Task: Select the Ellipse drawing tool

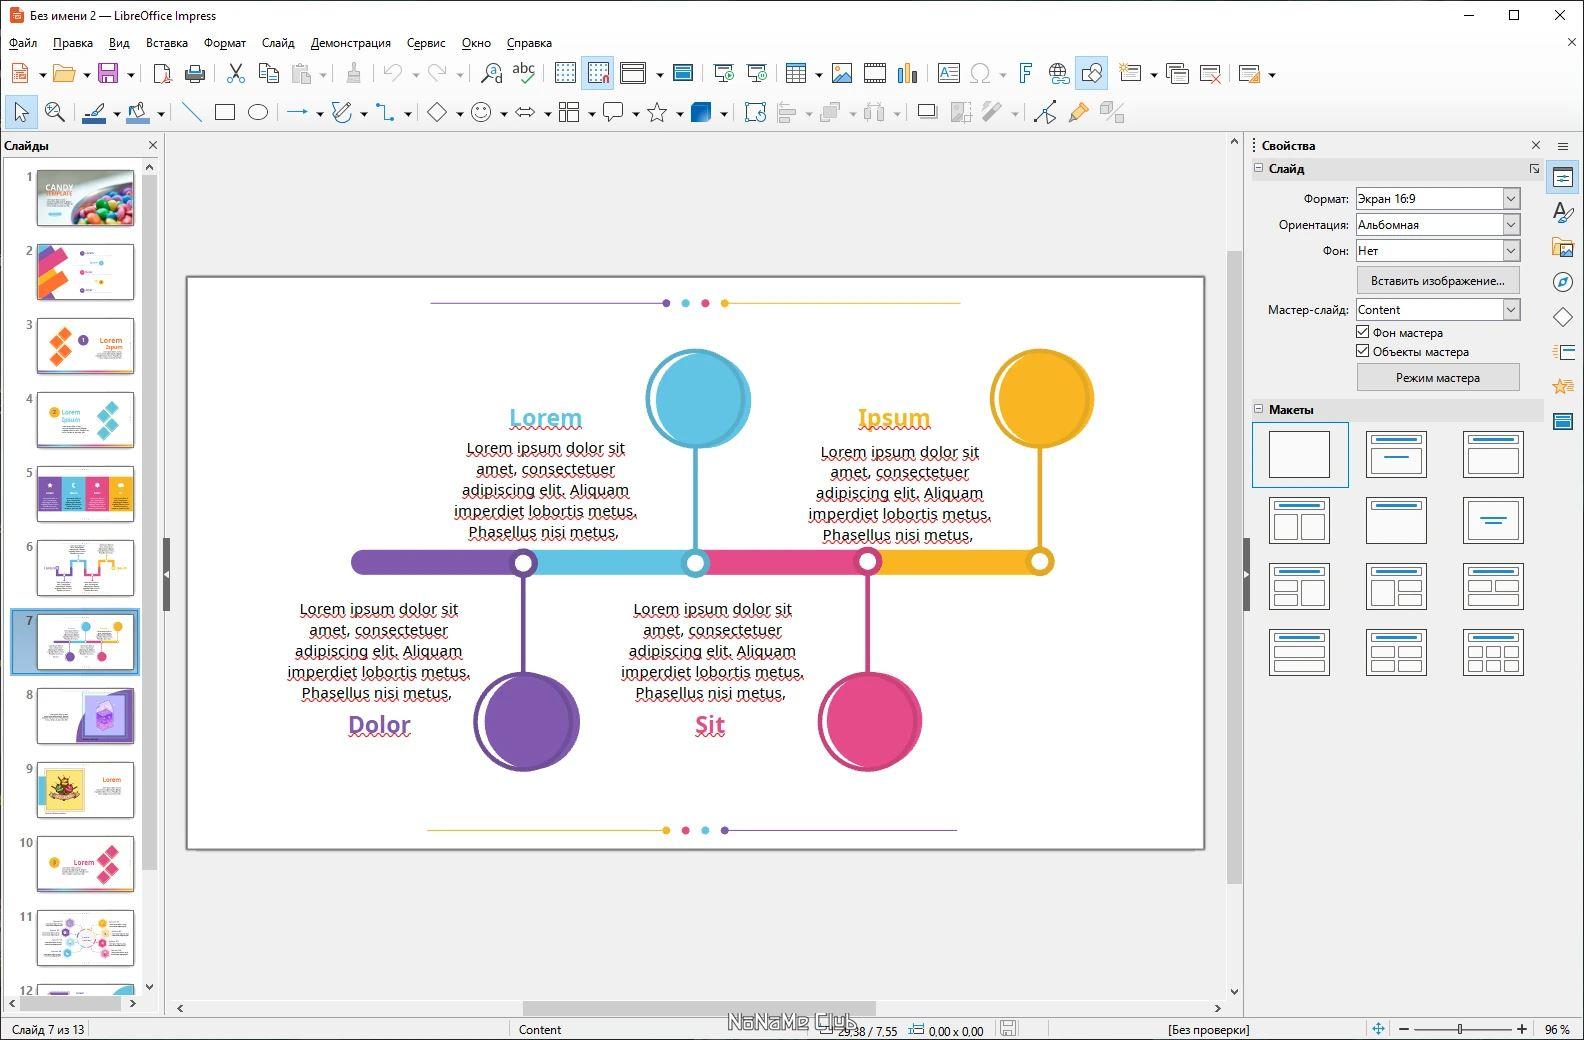Action: point(257,113)
